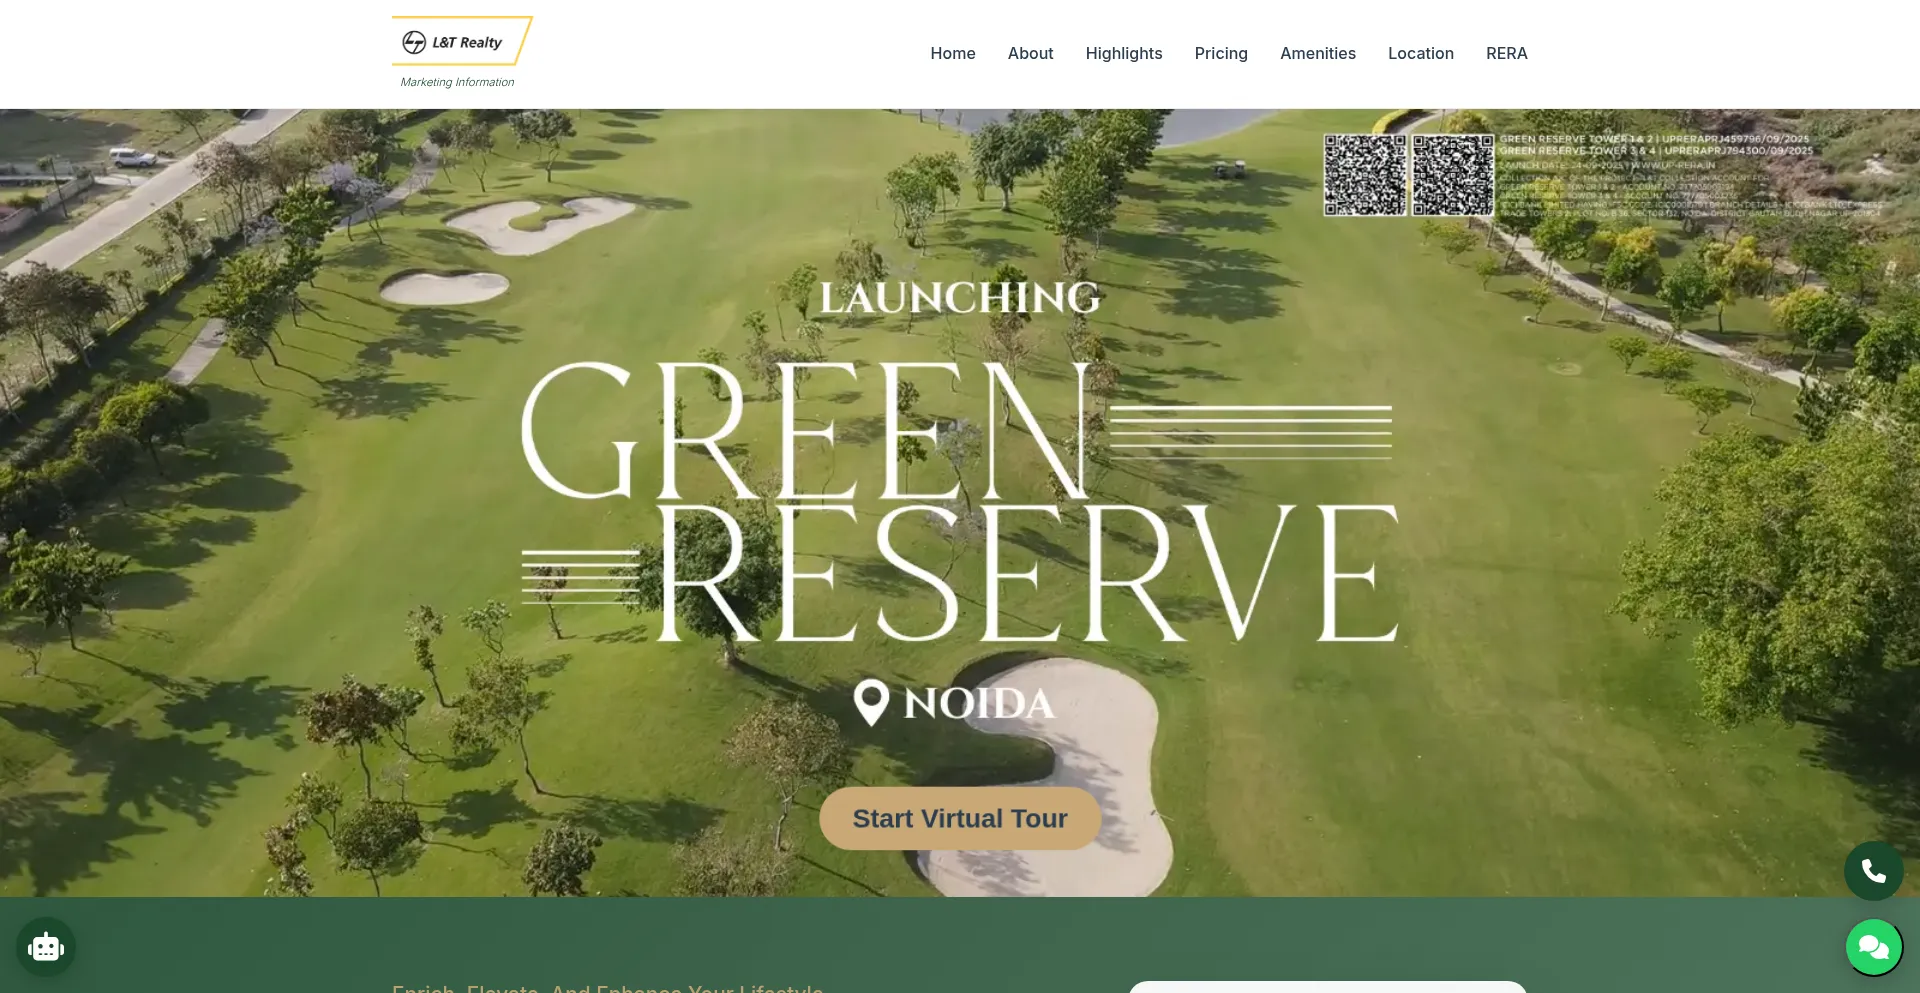This screenshot has height=993, width=1920.
Task: Navigate to the Amenities section
Action: tap(1318, 53)
